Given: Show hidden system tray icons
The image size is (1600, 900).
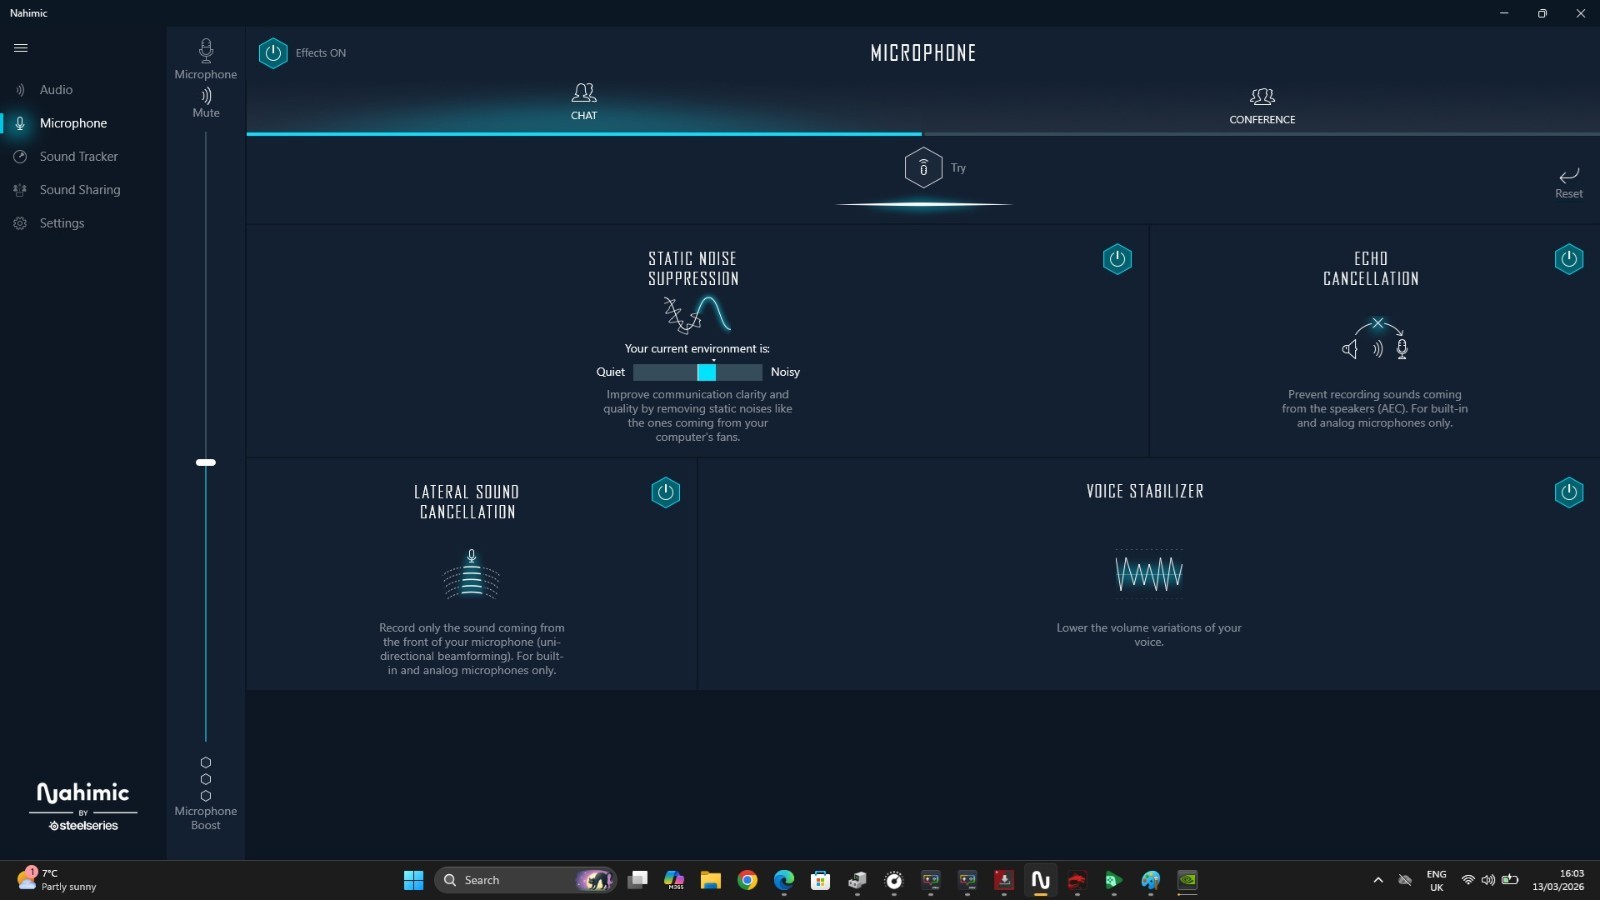Looking at the screenshot, I should (1378, 880).
